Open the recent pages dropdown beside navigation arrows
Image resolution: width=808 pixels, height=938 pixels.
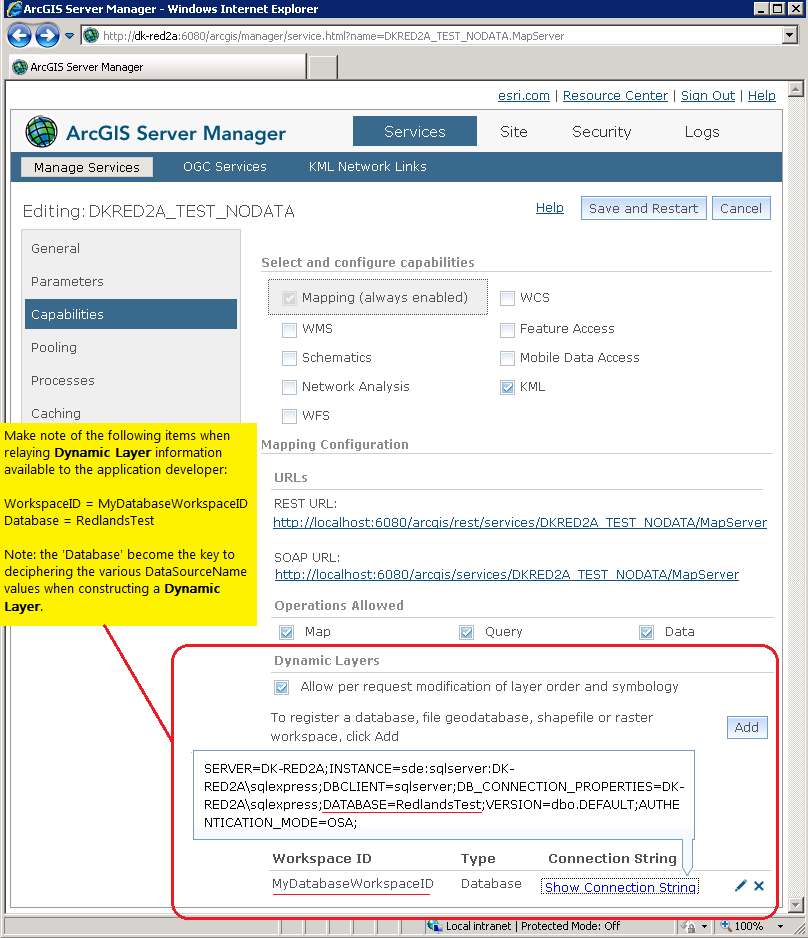click(x=68, y=34)
